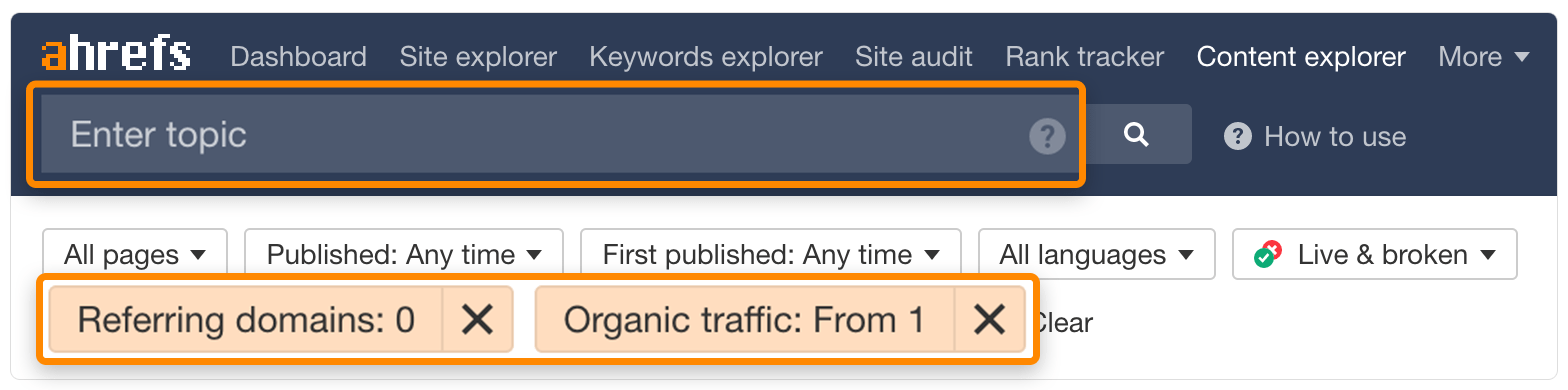Open Site explorer from navigation
Viewport: 1568px width, 390px height.
tap(478, 57)
